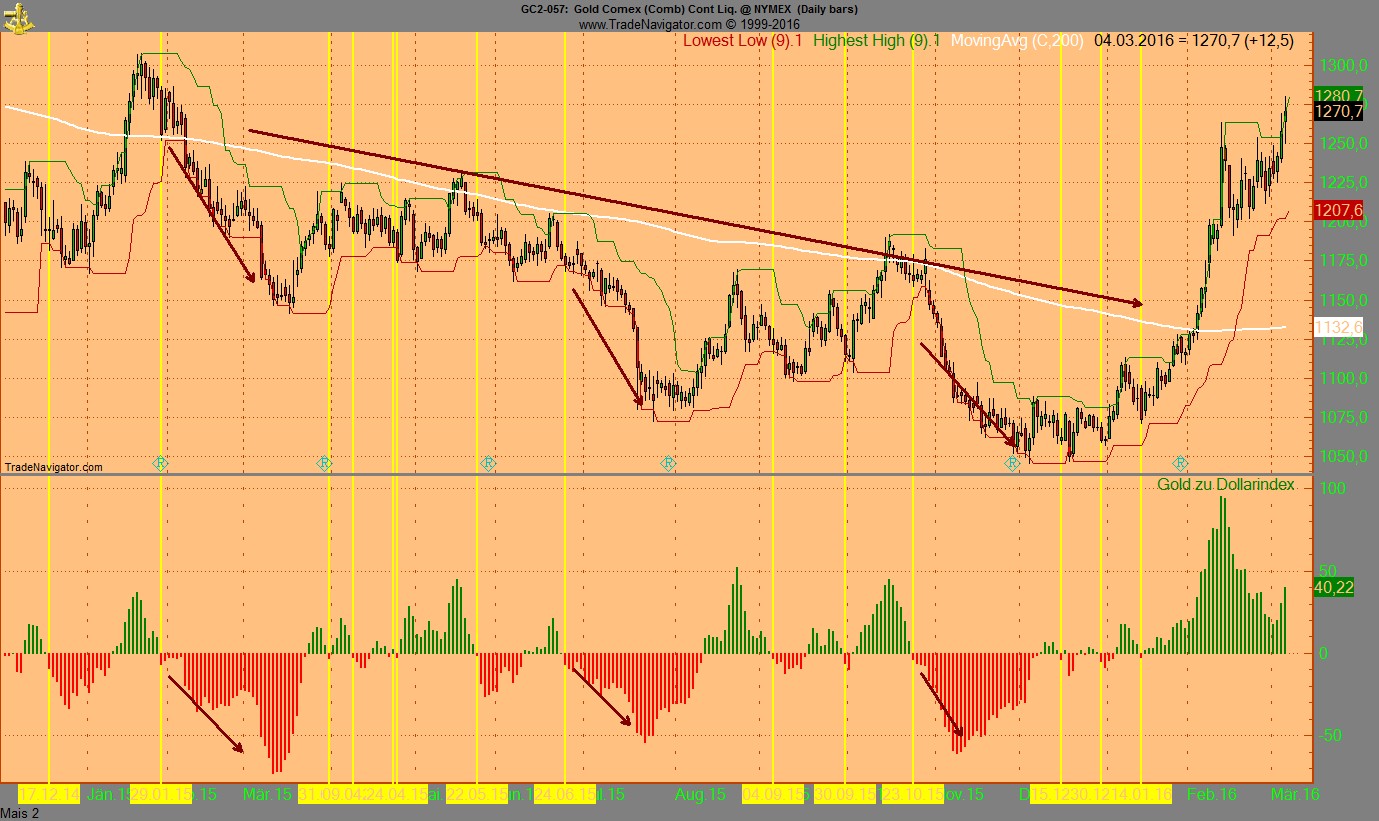Select the R marker above the Feb.16 label
The image size is (1379, 821).
(x=1180, y=463)
